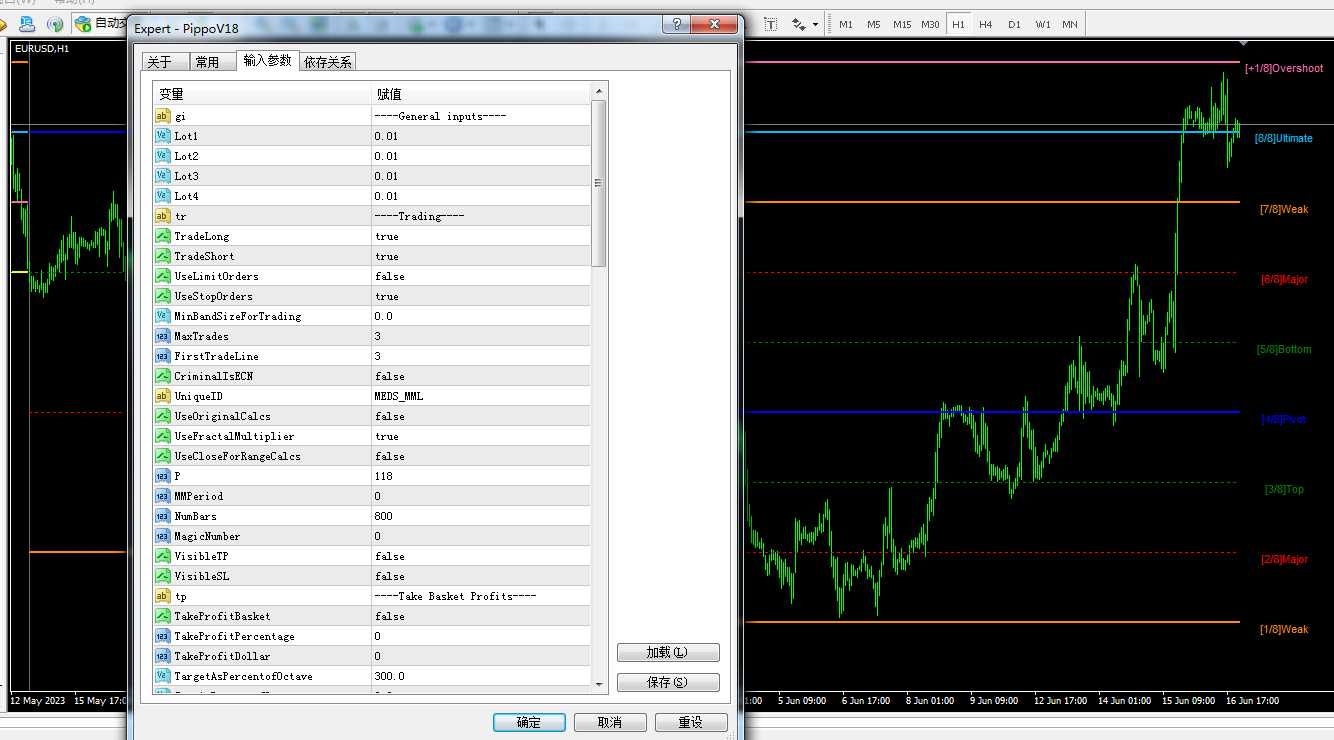Click the icon beside MagicNumber

click(162, 536)
